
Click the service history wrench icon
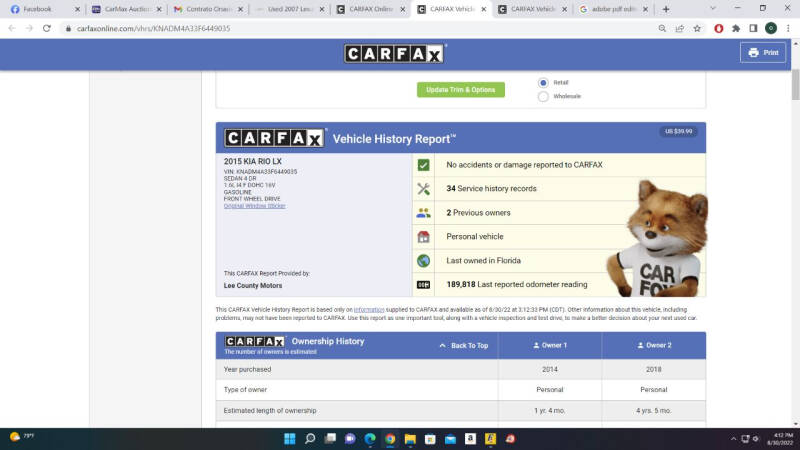(x=423, y=189)
